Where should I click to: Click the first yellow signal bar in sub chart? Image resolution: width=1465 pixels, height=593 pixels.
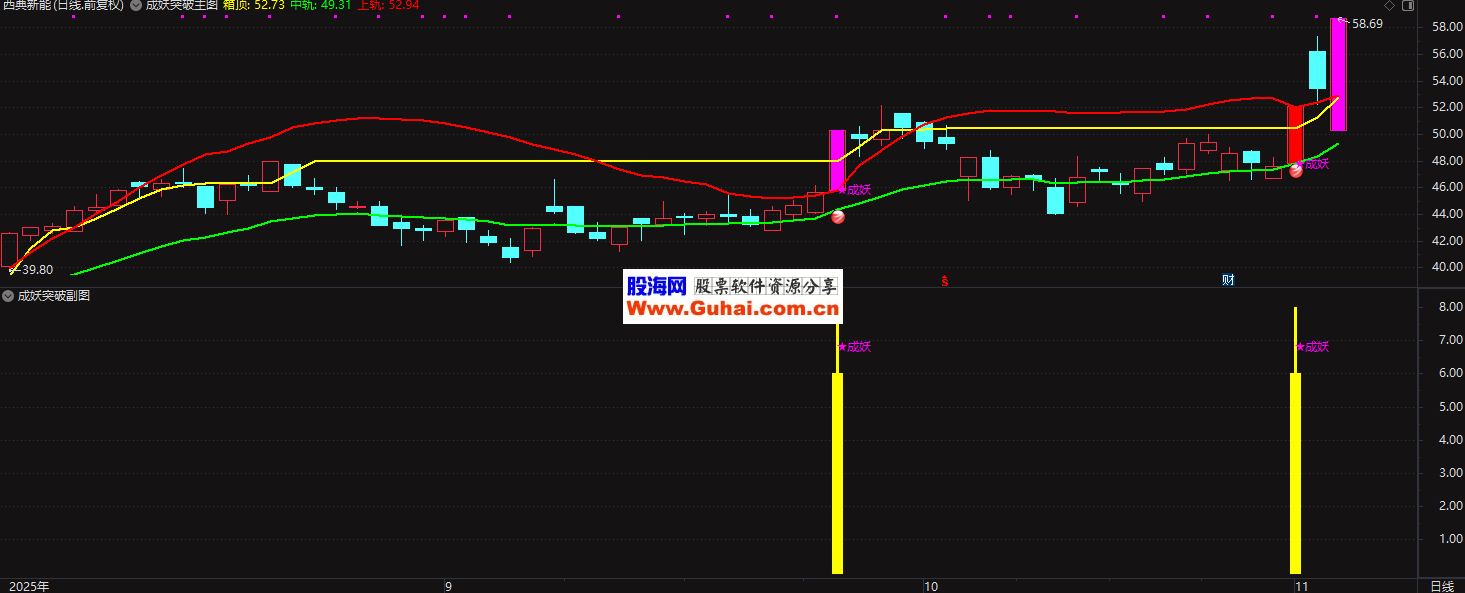pyautogui.click(x=838, y=475)
